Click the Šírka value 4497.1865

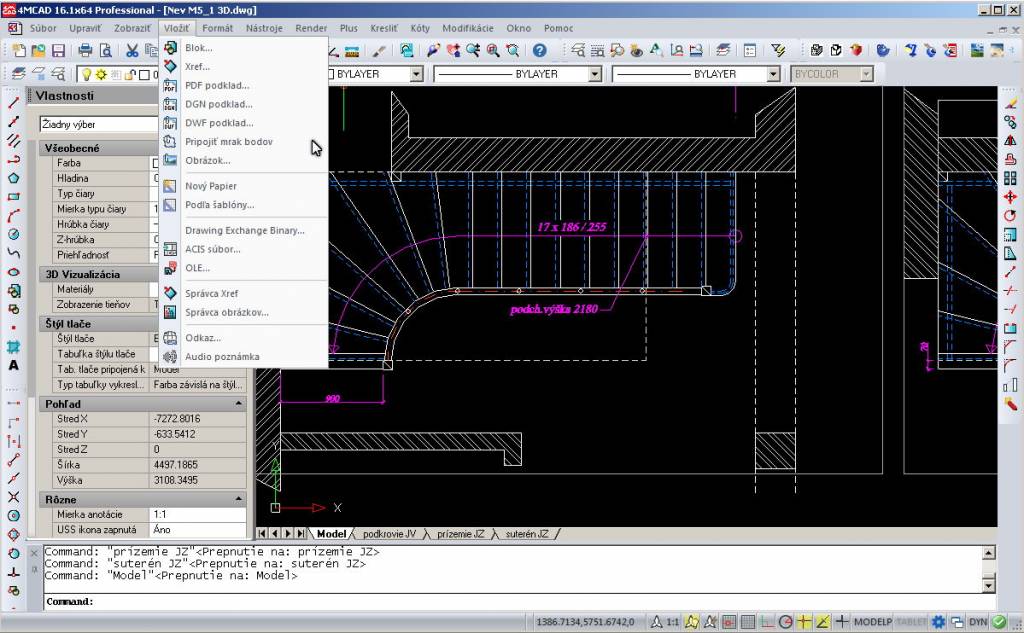pyautogui.click(x=197, y=465)
